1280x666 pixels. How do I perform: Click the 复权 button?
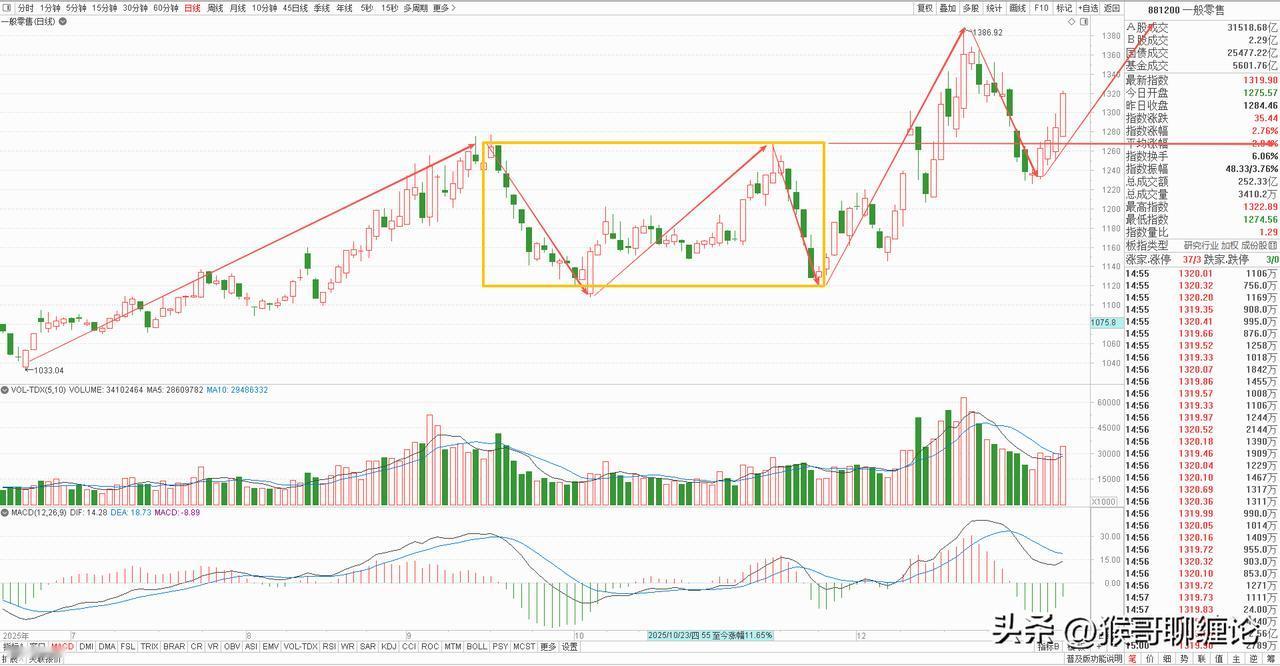[925, 8]
